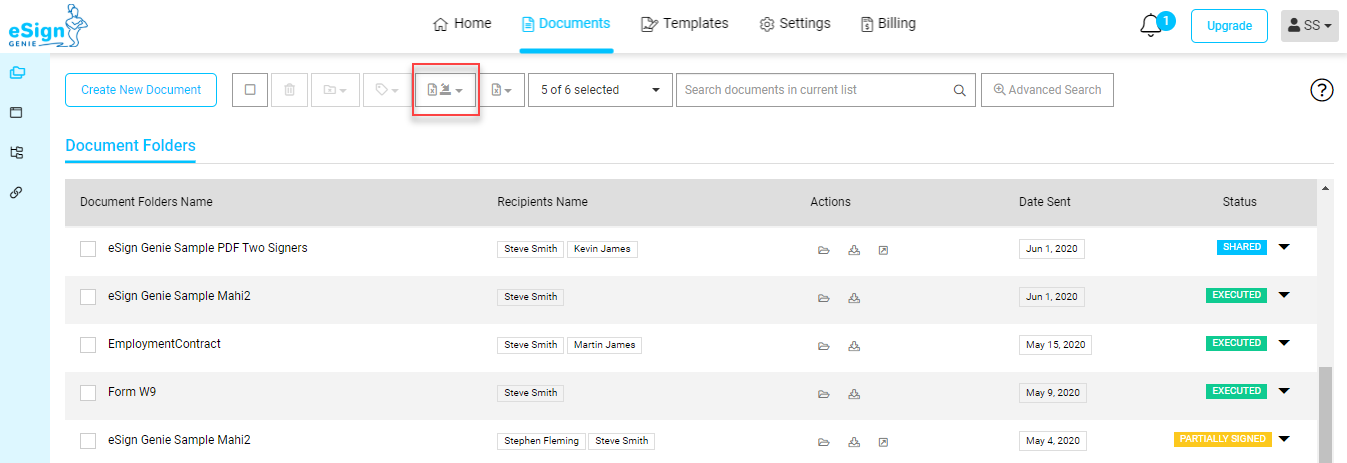
Task: Open folder icon for Form W9 row
Action: 824,394
